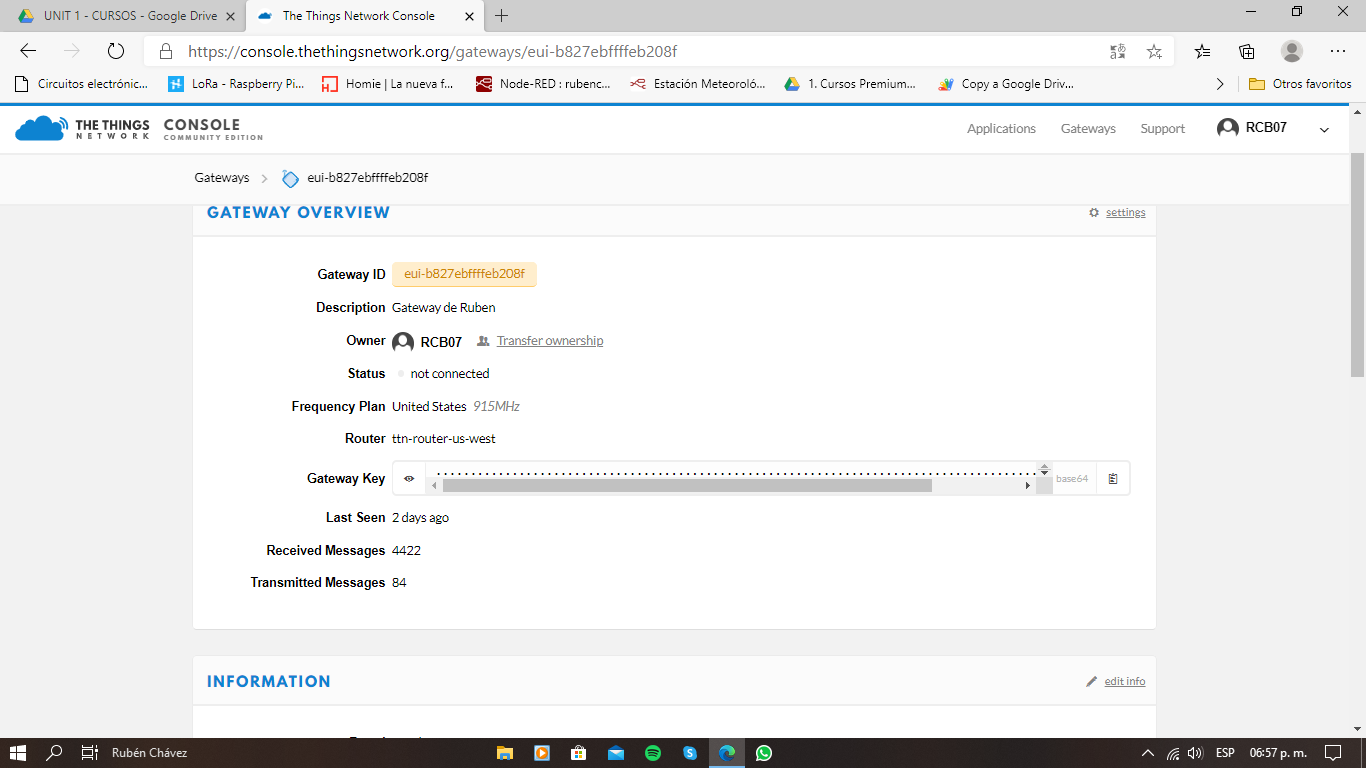Refresh the current page

click(115, 51)
